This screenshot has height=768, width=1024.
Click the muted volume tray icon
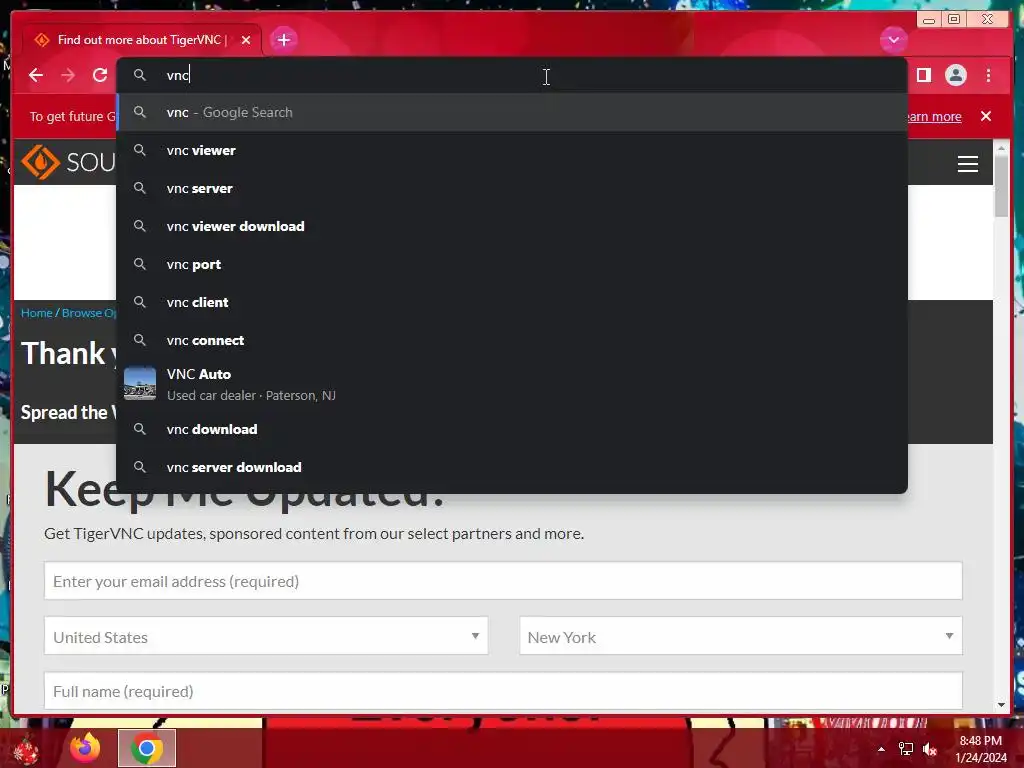pos(929,749)
